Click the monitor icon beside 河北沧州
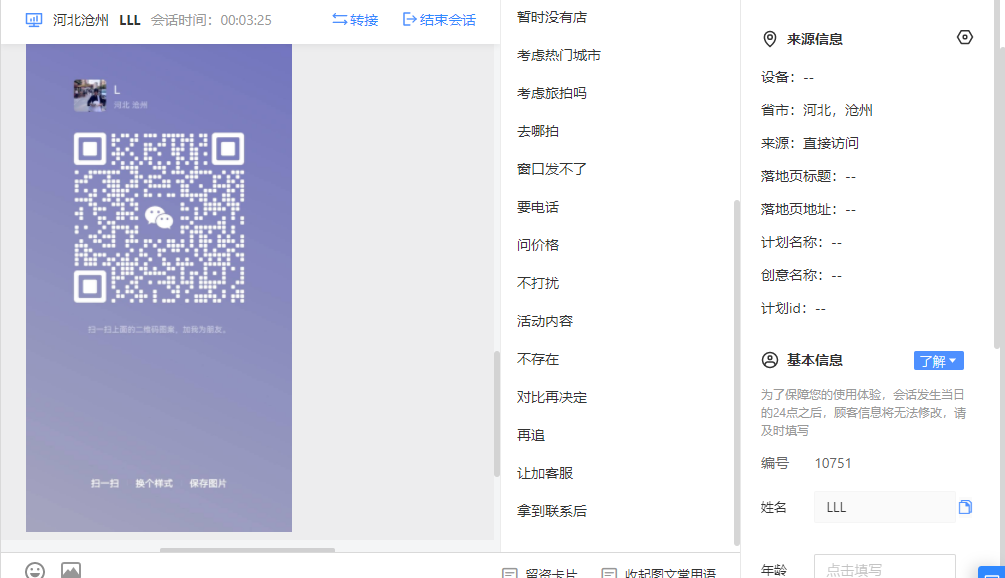1005x578 pixels. pyautogui.click(x=33, y=21)
